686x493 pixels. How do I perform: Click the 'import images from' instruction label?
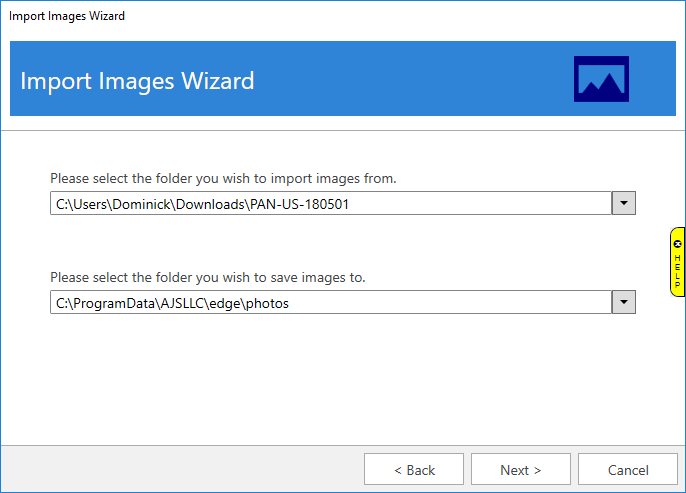(223, 179)
